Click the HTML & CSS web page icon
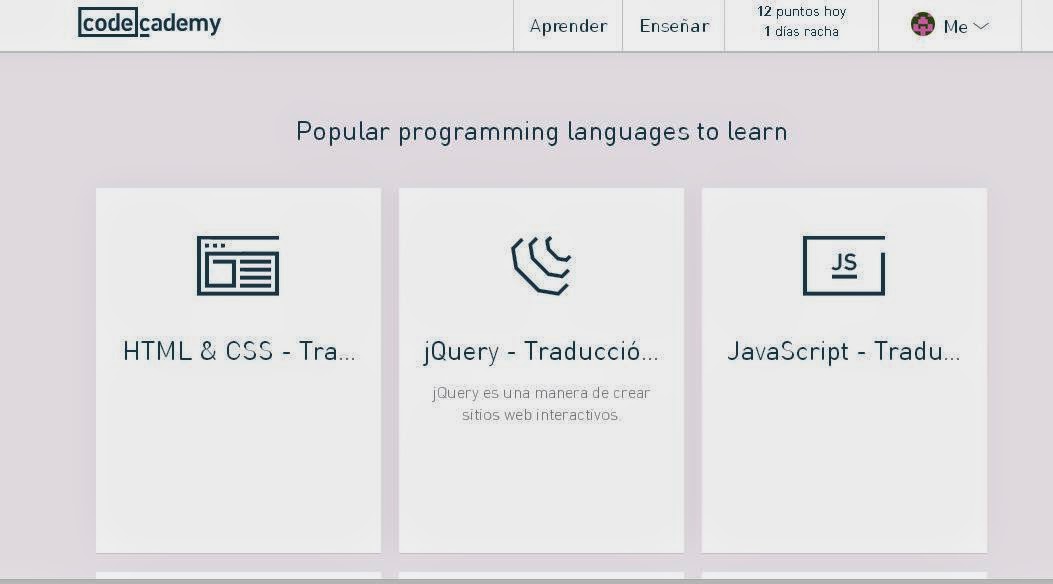The height and width of the screenshot is (584, 1053). (x=238, y=265)
